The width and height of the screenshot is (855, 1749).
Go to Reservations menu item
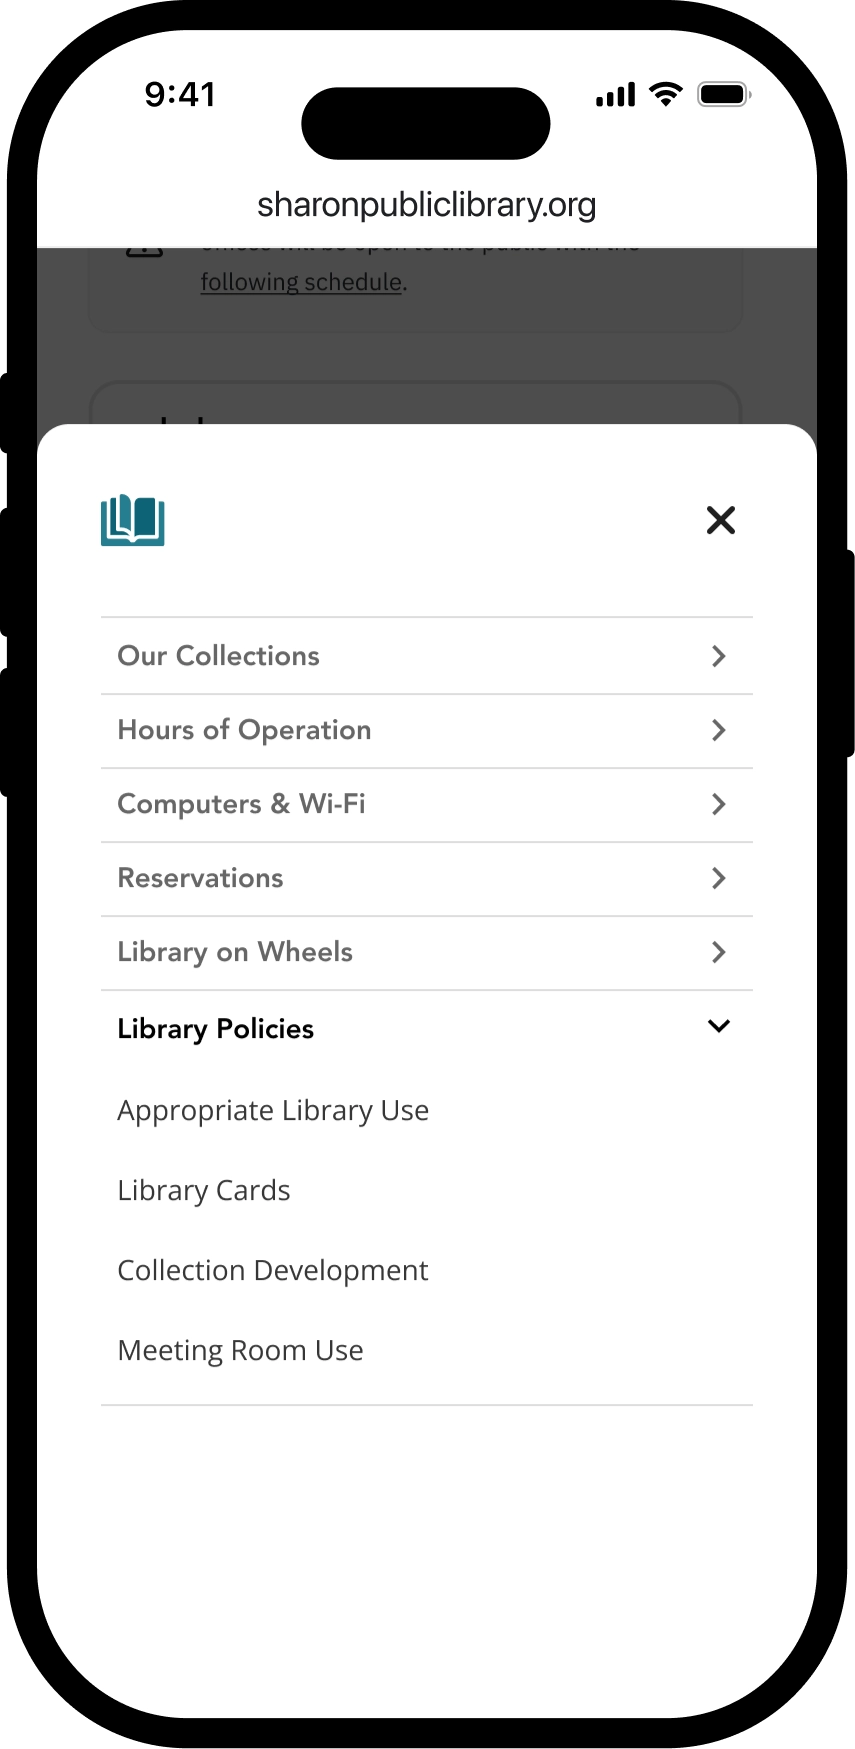[200, 878]
